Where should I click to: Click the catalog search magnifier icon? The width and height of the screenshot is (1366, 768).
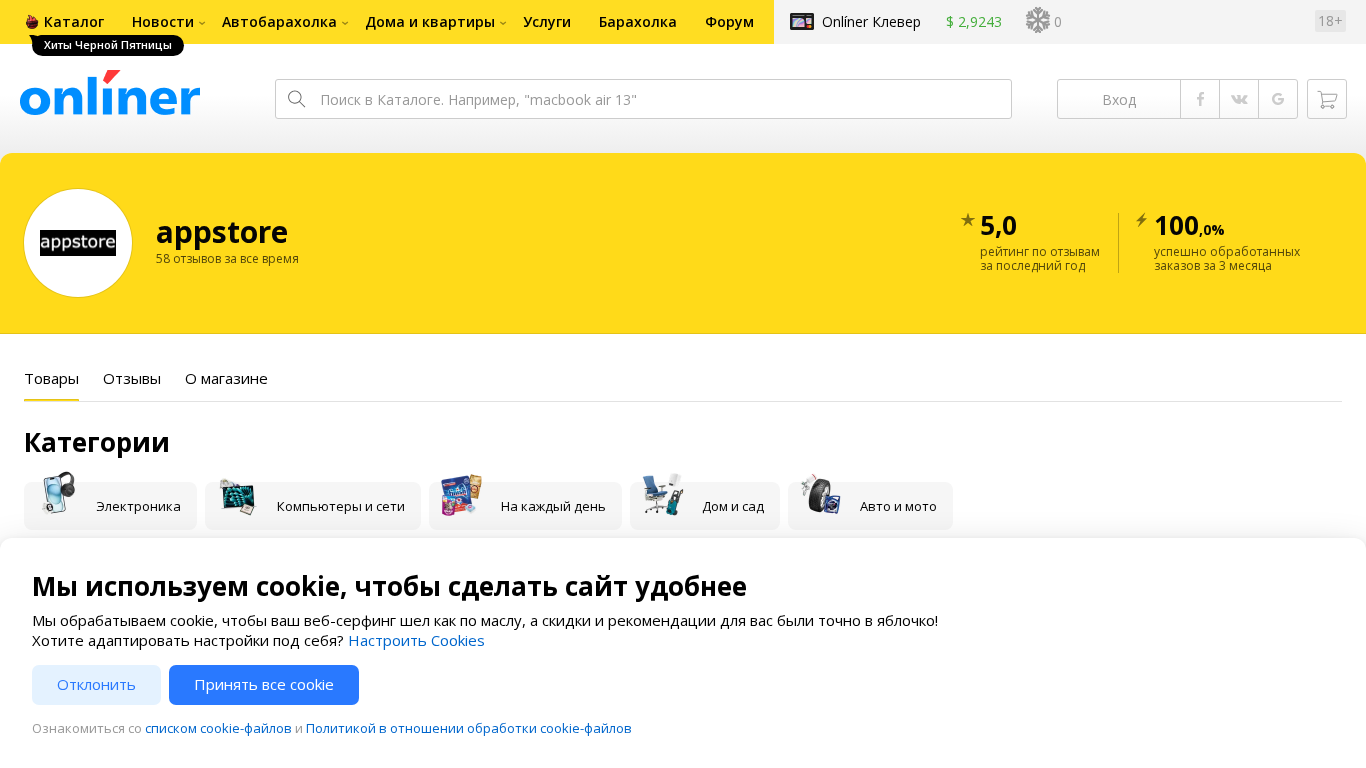coord(296,99)
